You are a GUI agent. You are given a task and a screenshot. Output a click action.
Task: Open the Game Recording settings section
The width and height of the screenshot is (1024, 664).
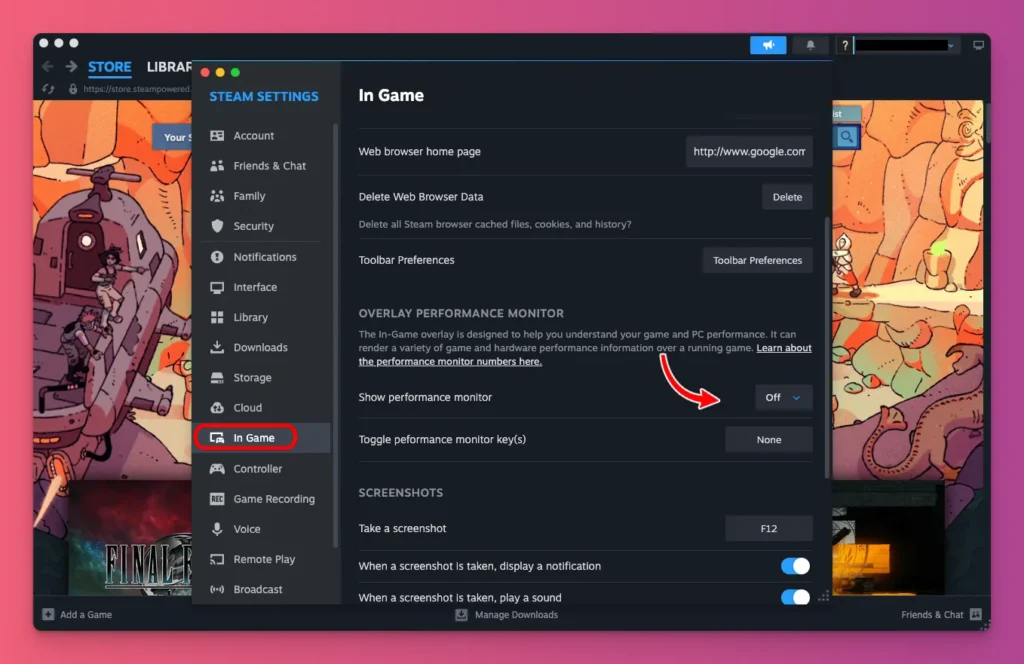[x=273, y=499]
